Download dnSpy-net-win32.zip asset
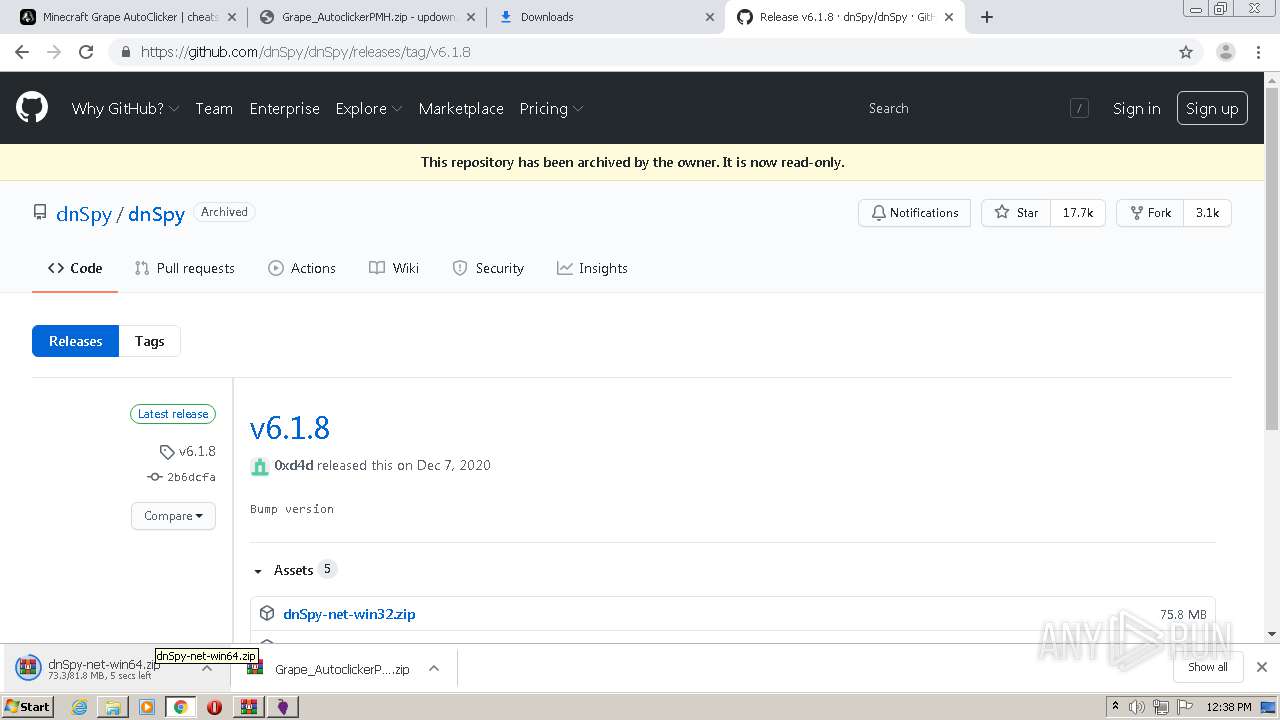The image size is (1280, 720). point(349,614)
